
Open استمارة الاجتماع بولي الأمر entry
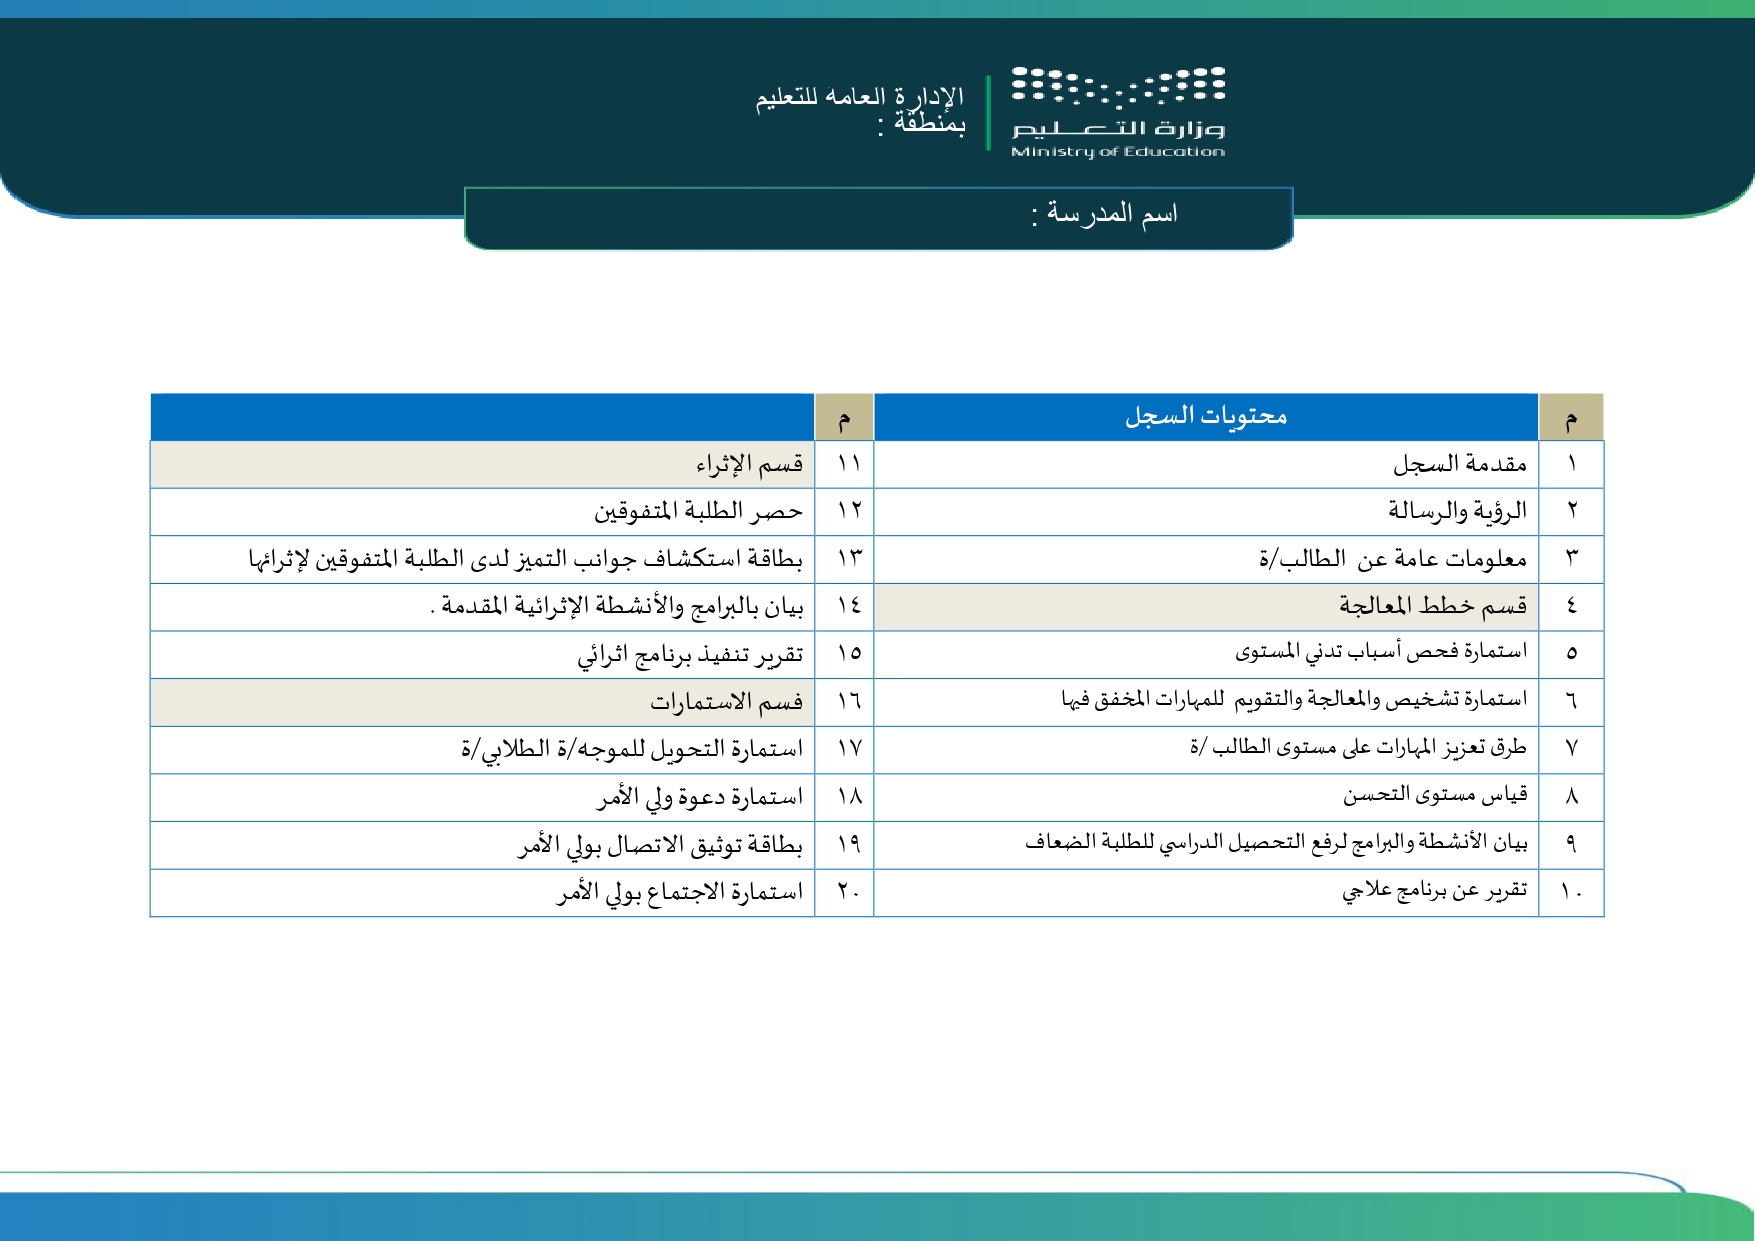coord(680,893)
